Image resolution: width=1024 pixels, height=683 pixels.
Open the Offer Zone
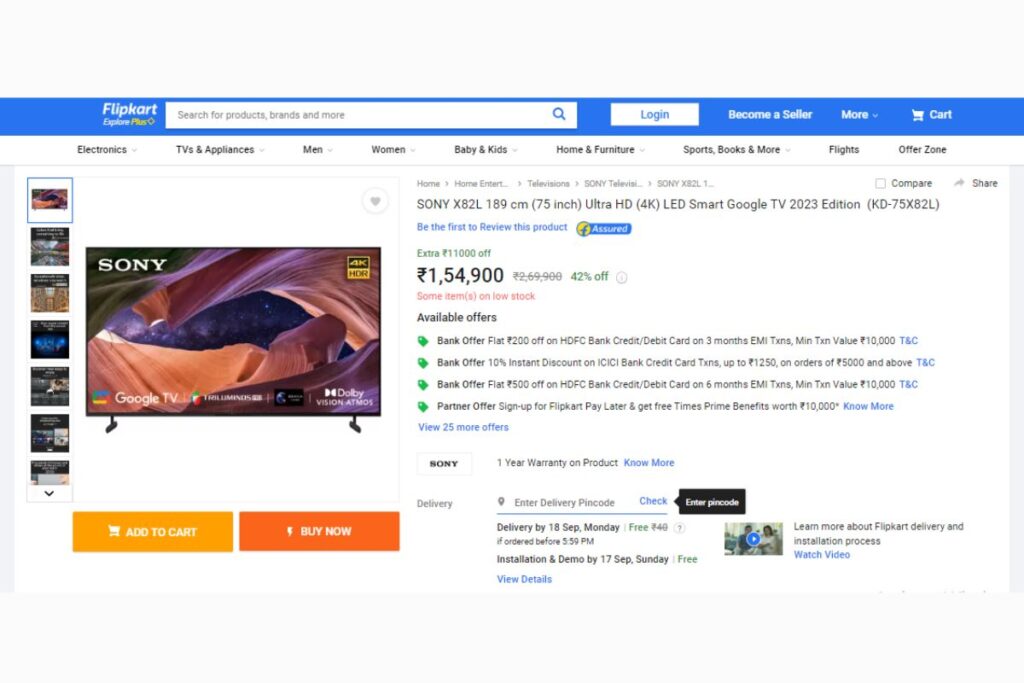coord(922,150)
